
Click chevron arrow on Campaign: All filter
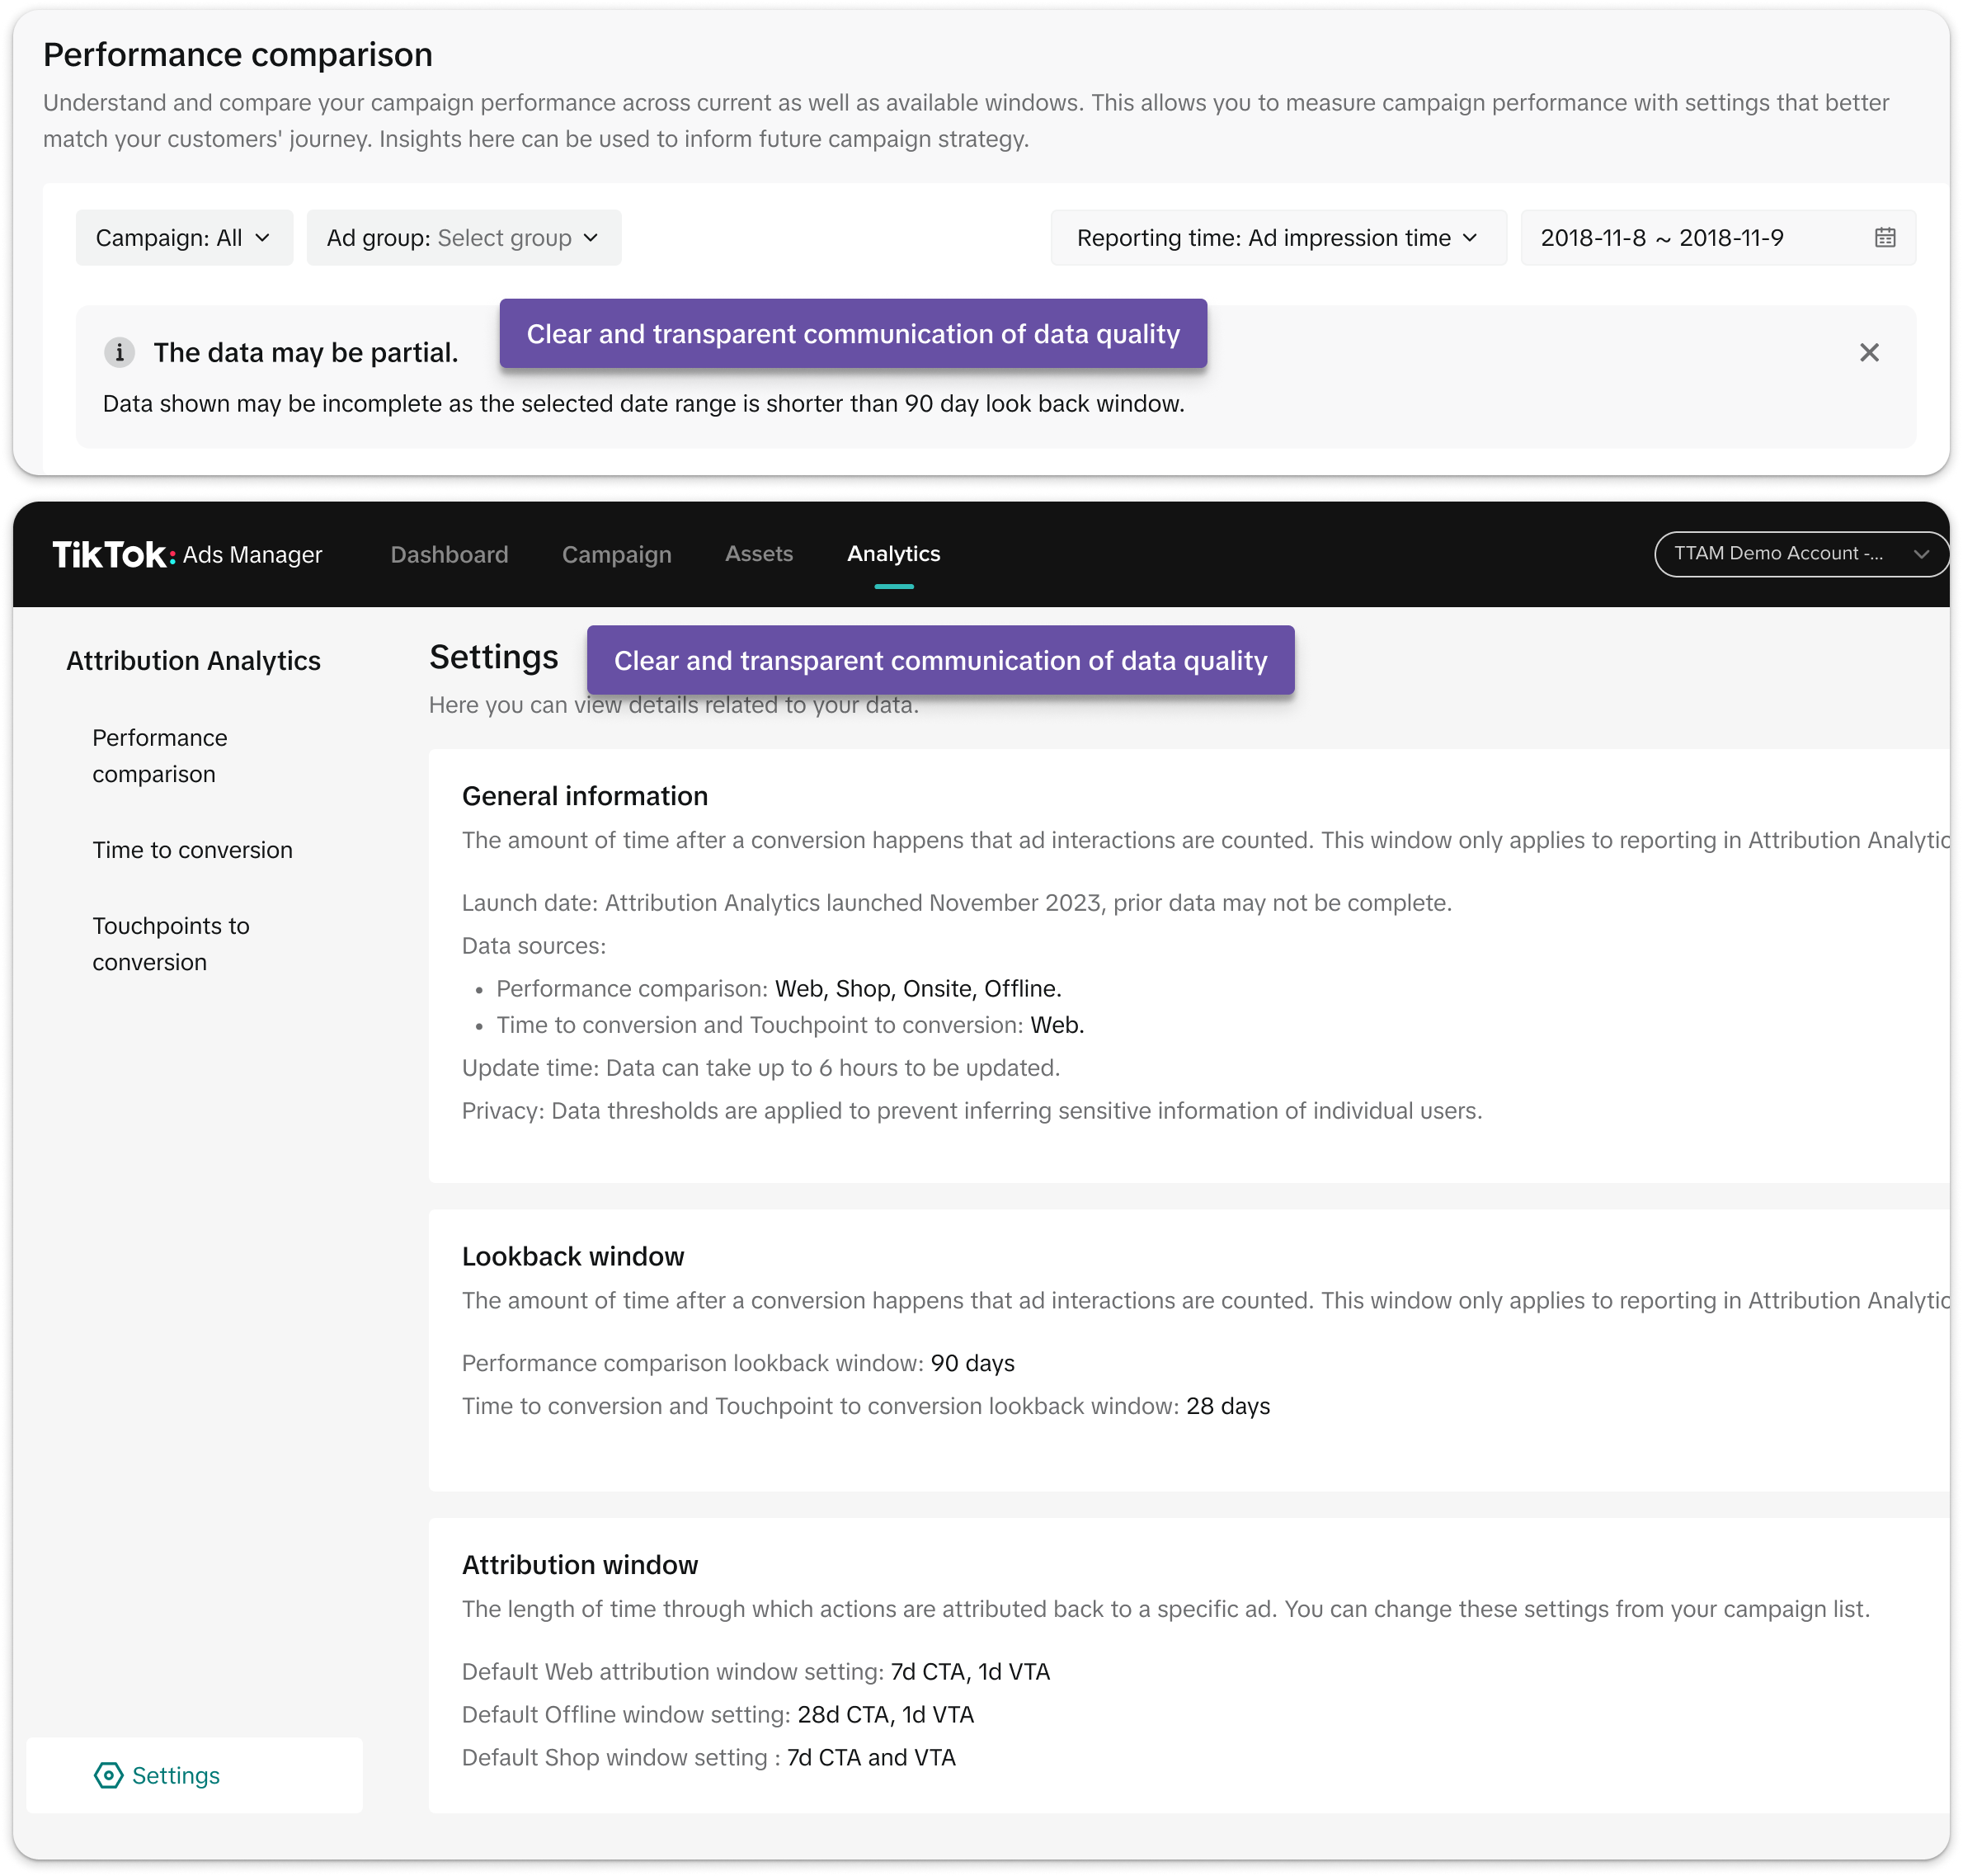pos(262,238)
